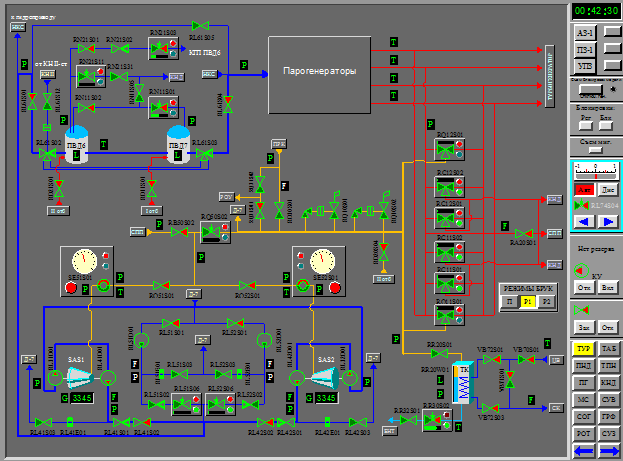Open the СУЗ screen tab
Screen dimensions: 623x461
coord(609,434)
